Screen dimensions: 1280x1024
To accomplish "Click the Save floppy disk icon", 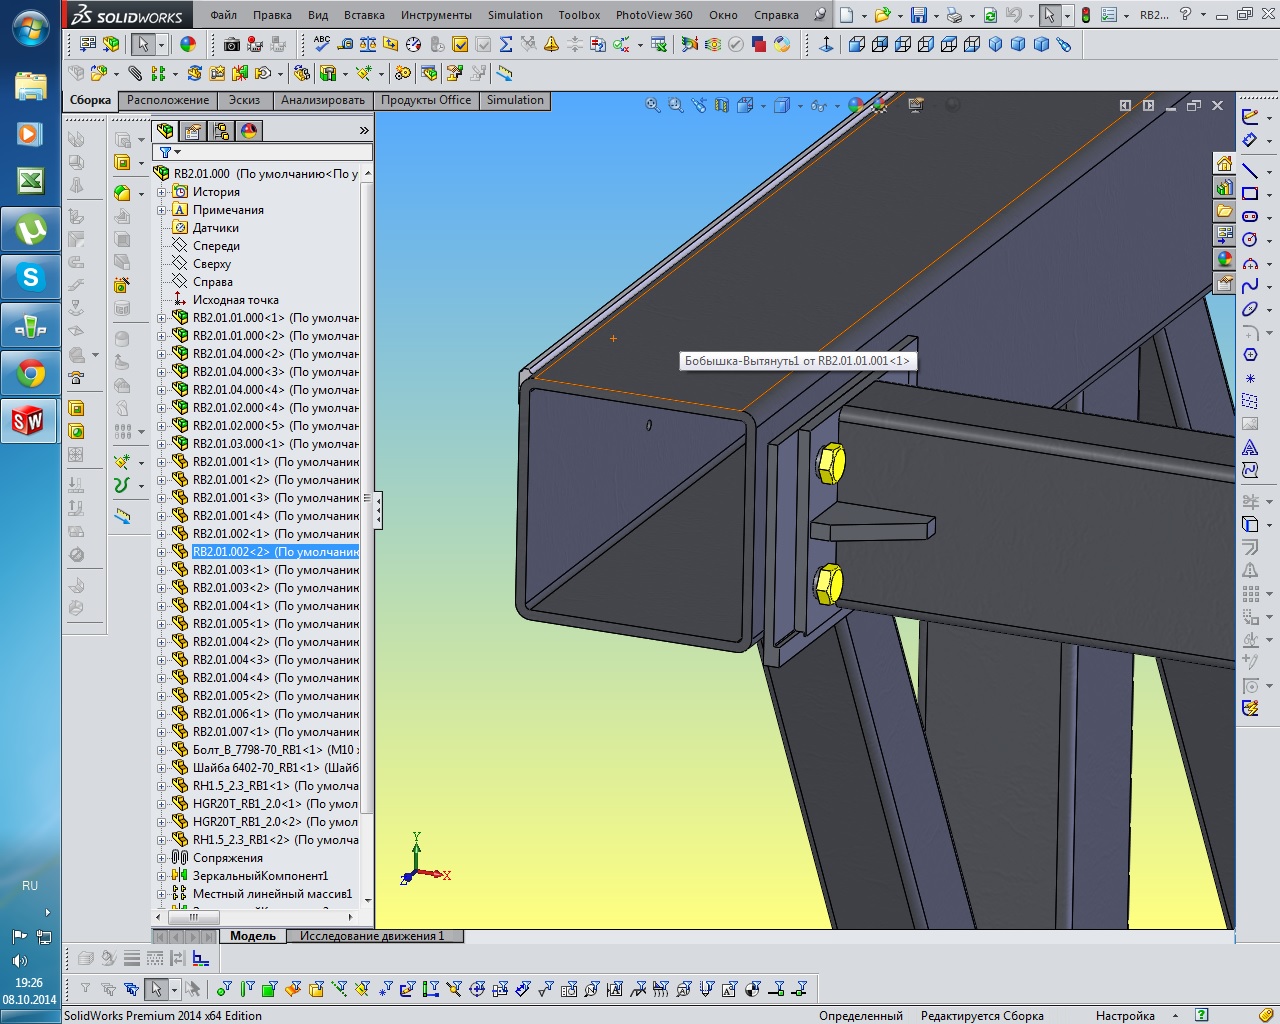I will pos(918,15).
